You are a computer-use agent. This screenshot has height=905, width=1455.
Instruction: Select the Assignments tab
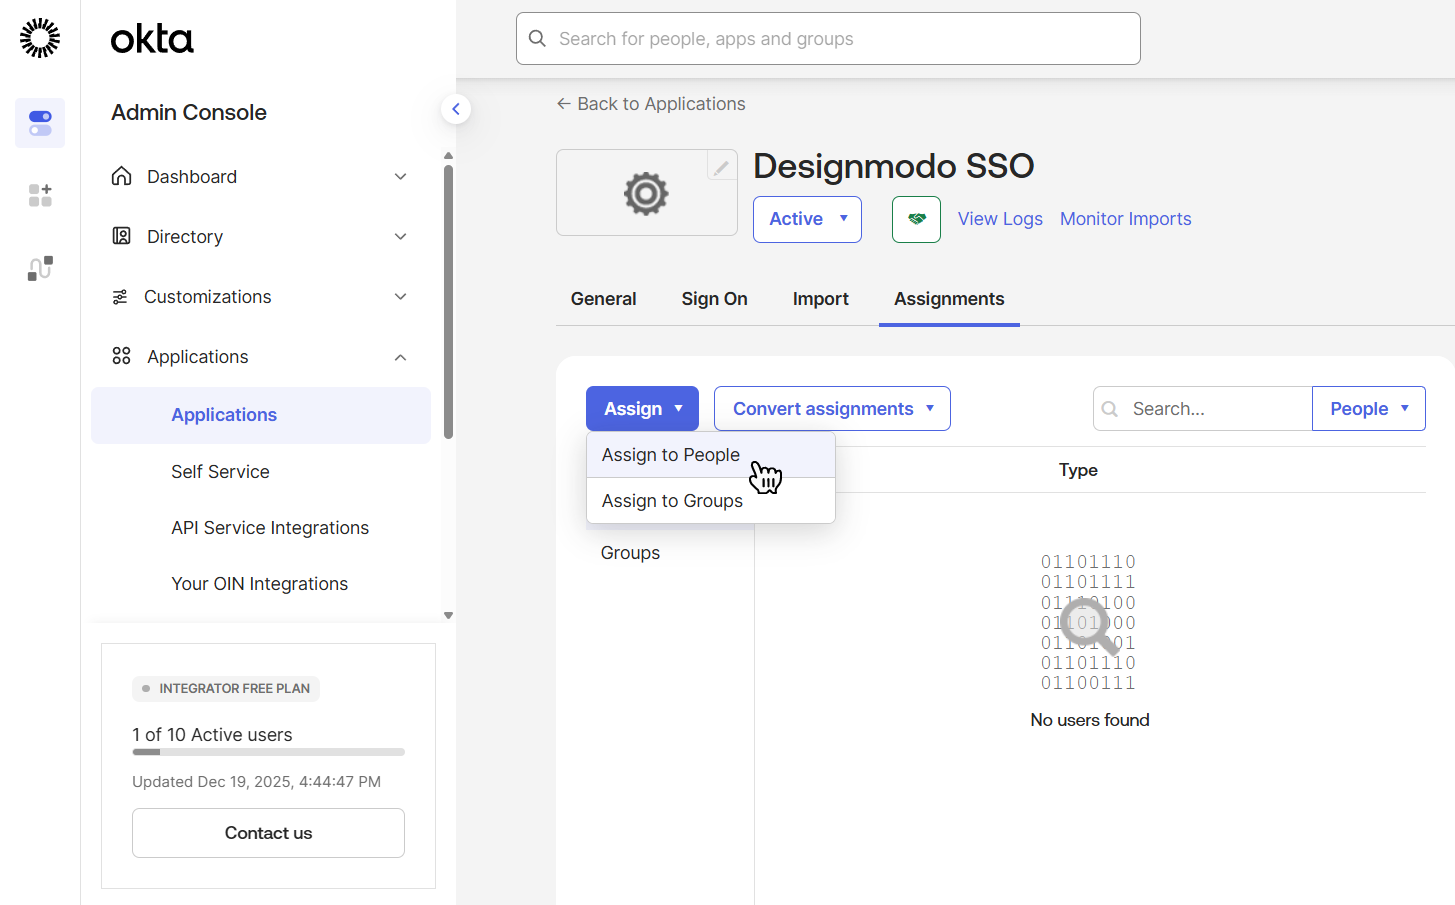click(x=949, y=299)
